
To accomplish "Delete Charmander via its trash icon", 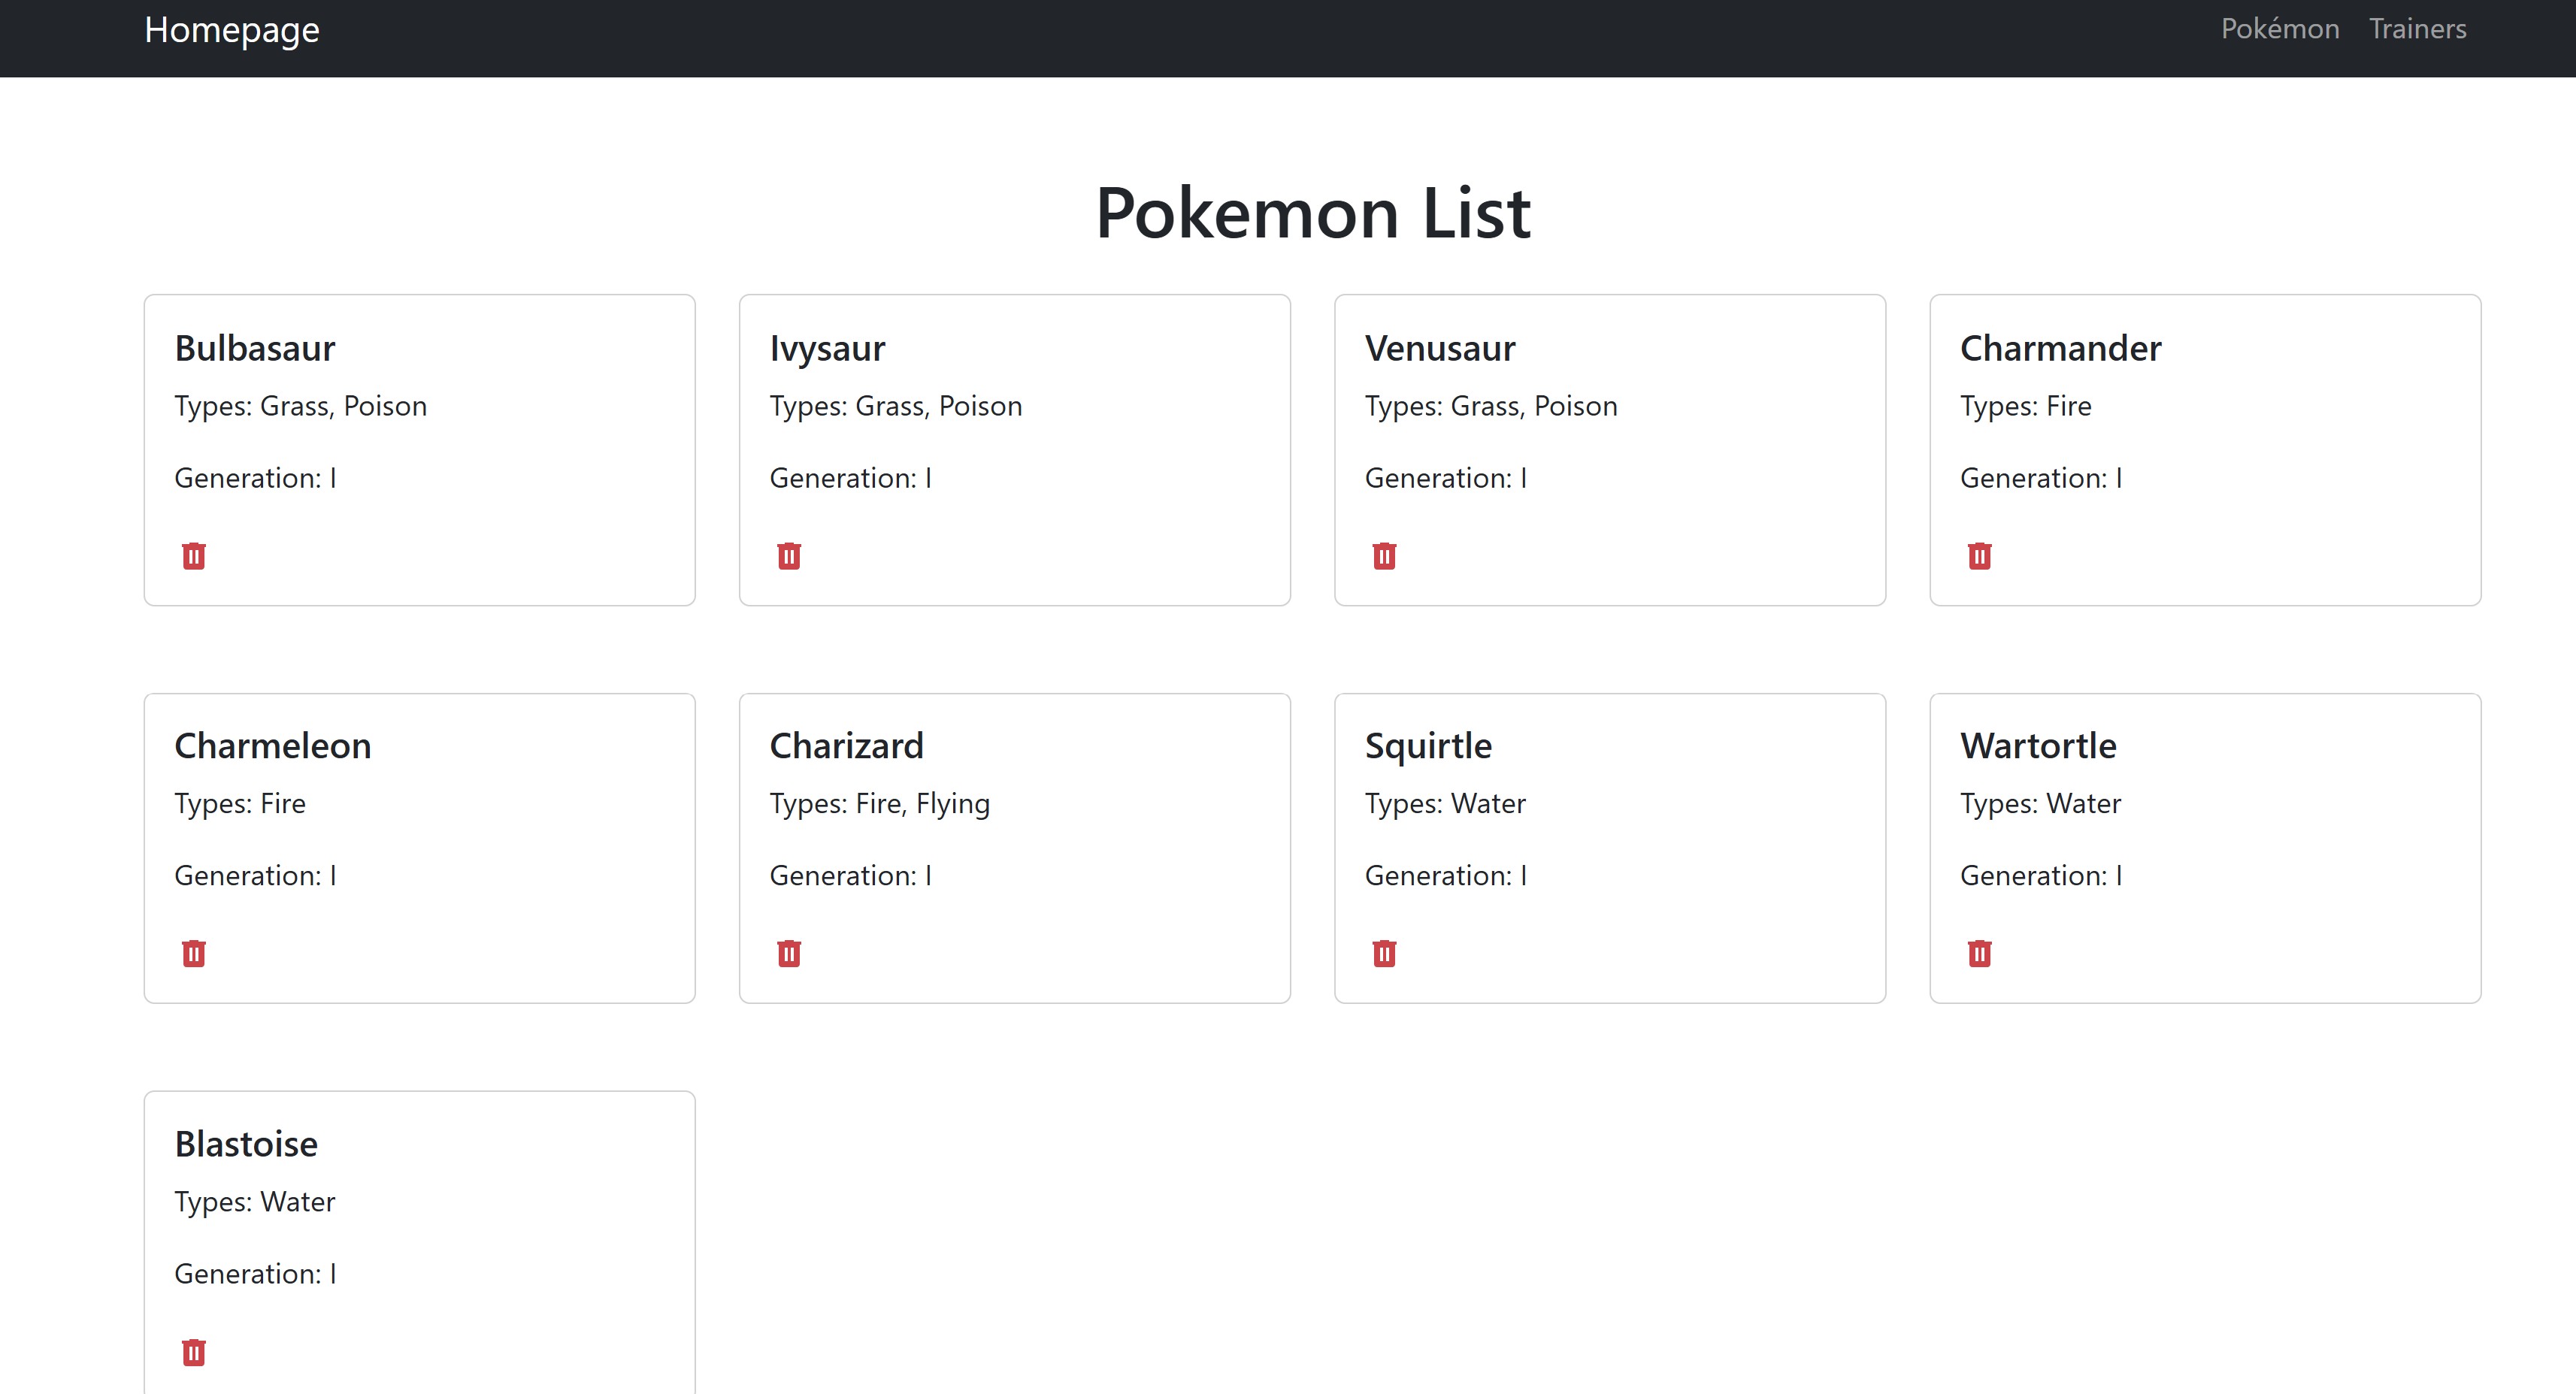I will pyautogui.click(x=1978, y=555).
